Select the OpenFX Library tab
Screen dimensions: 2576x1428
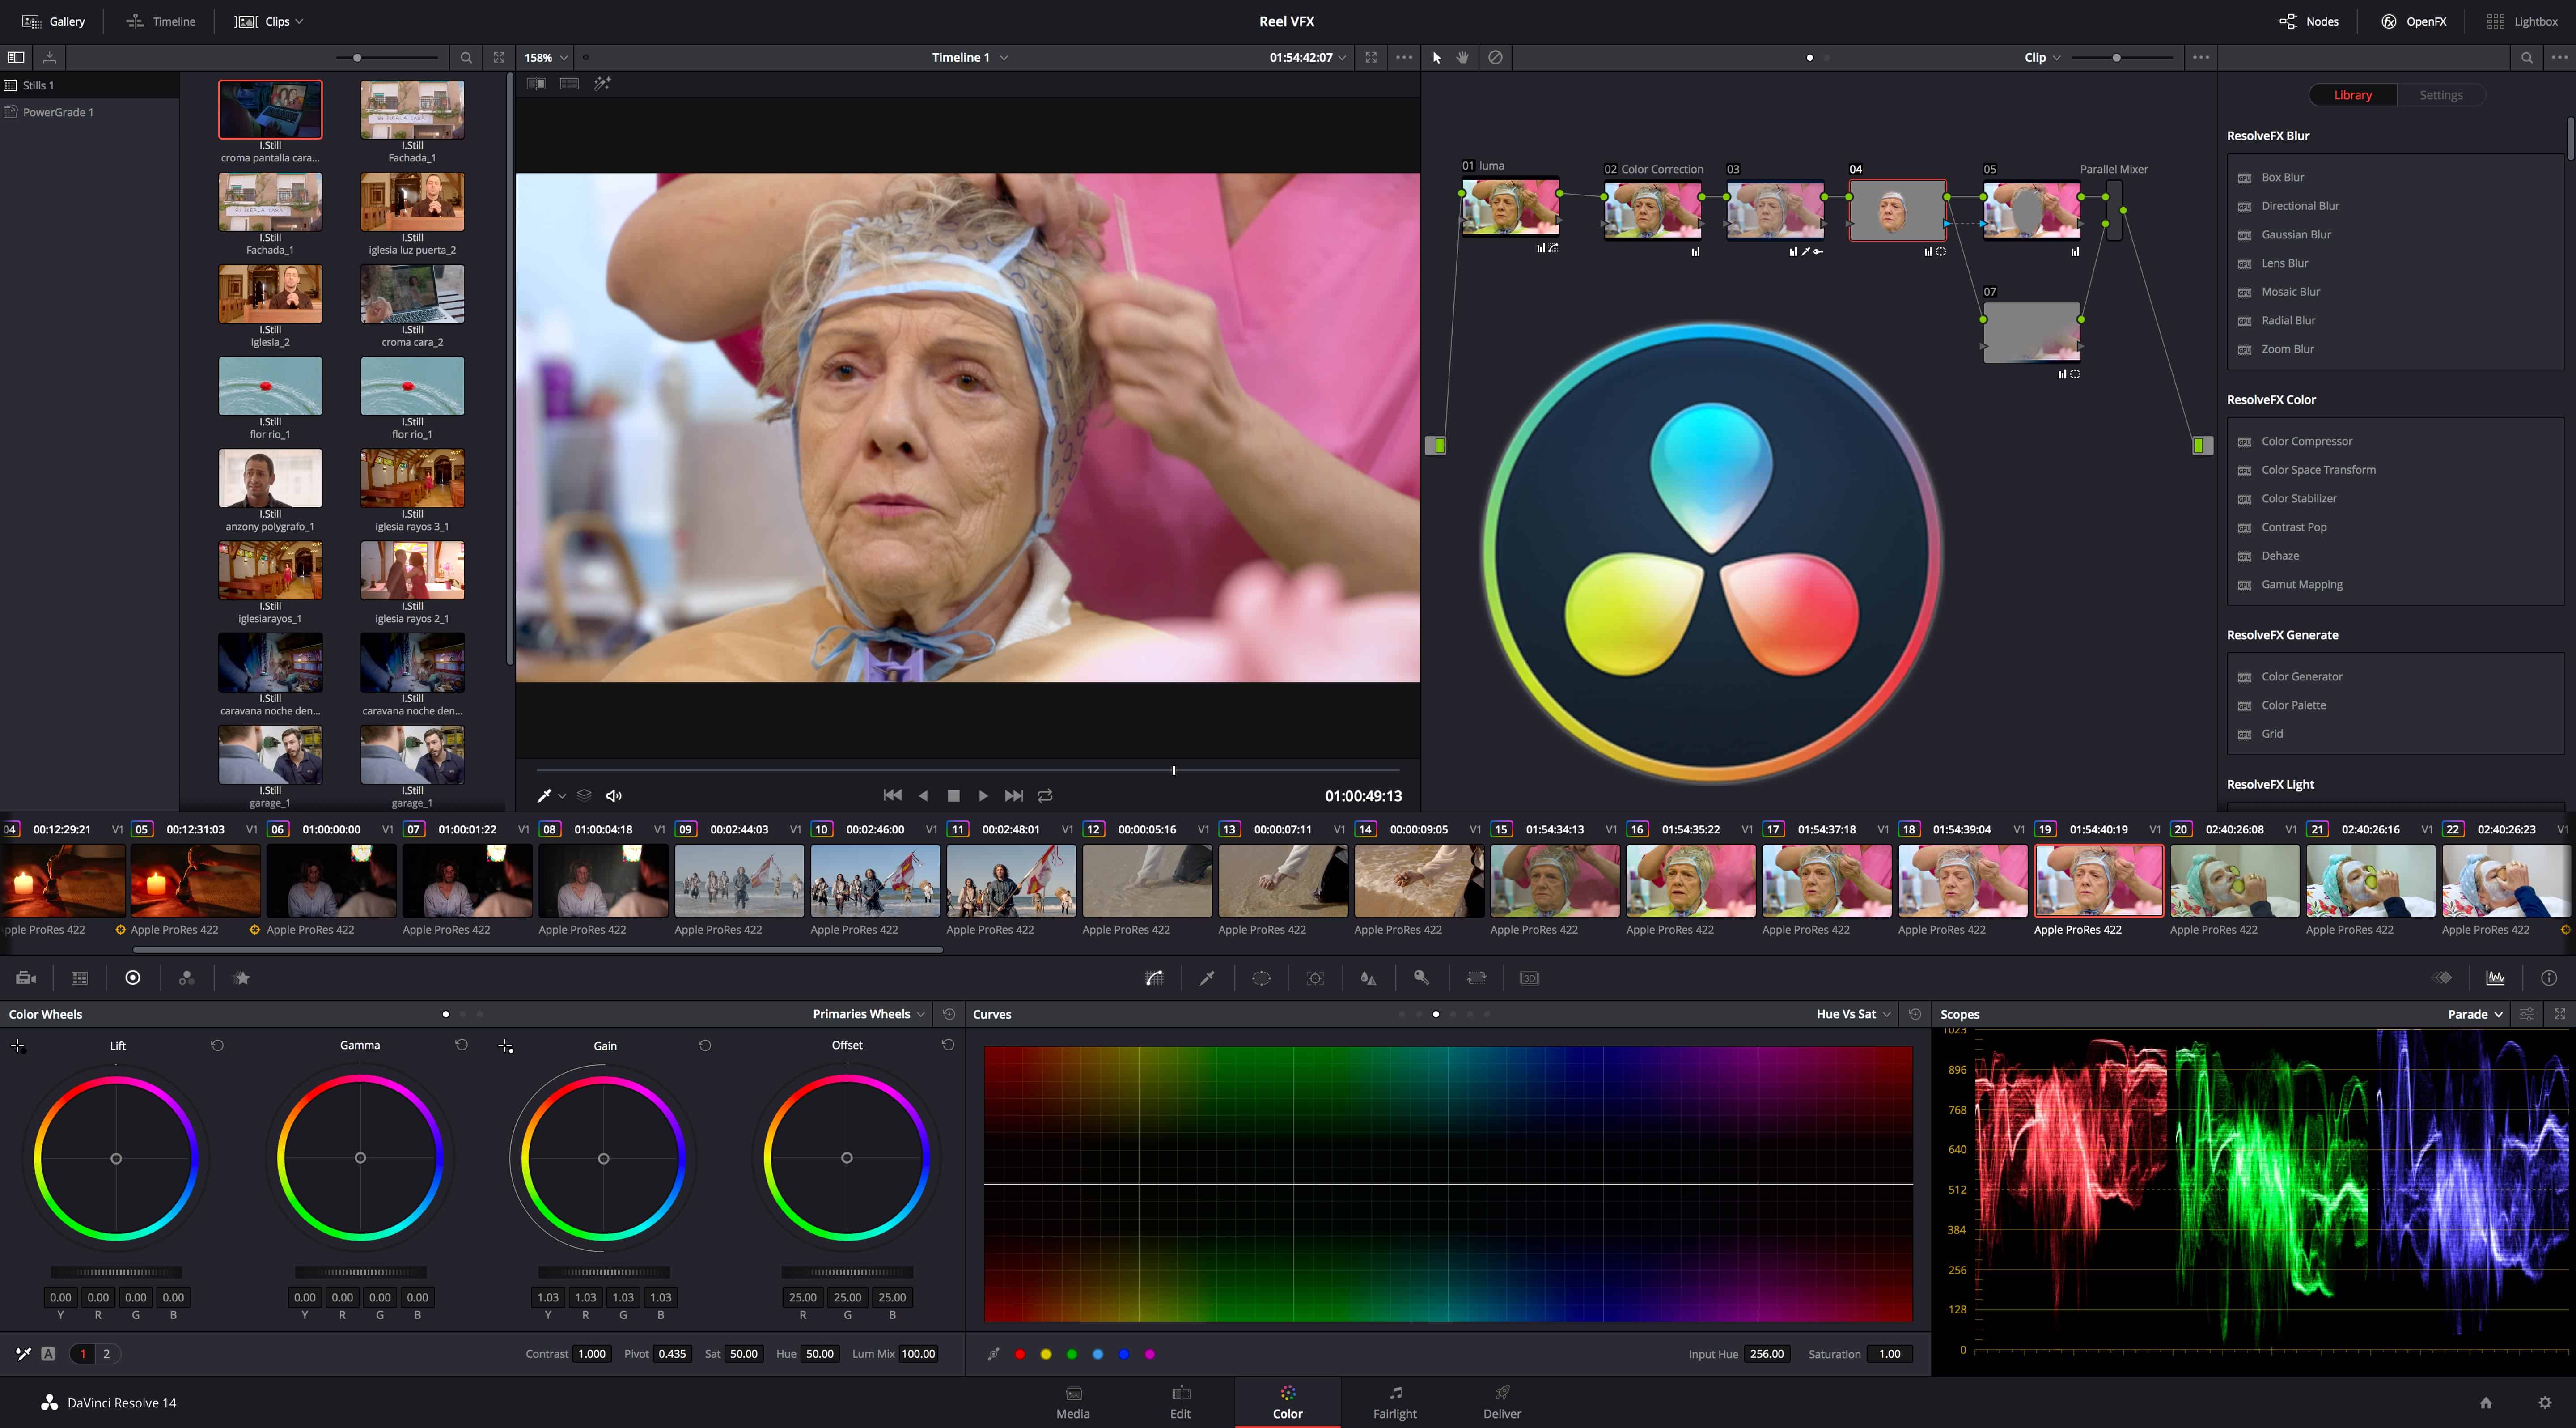(2353, 95)
